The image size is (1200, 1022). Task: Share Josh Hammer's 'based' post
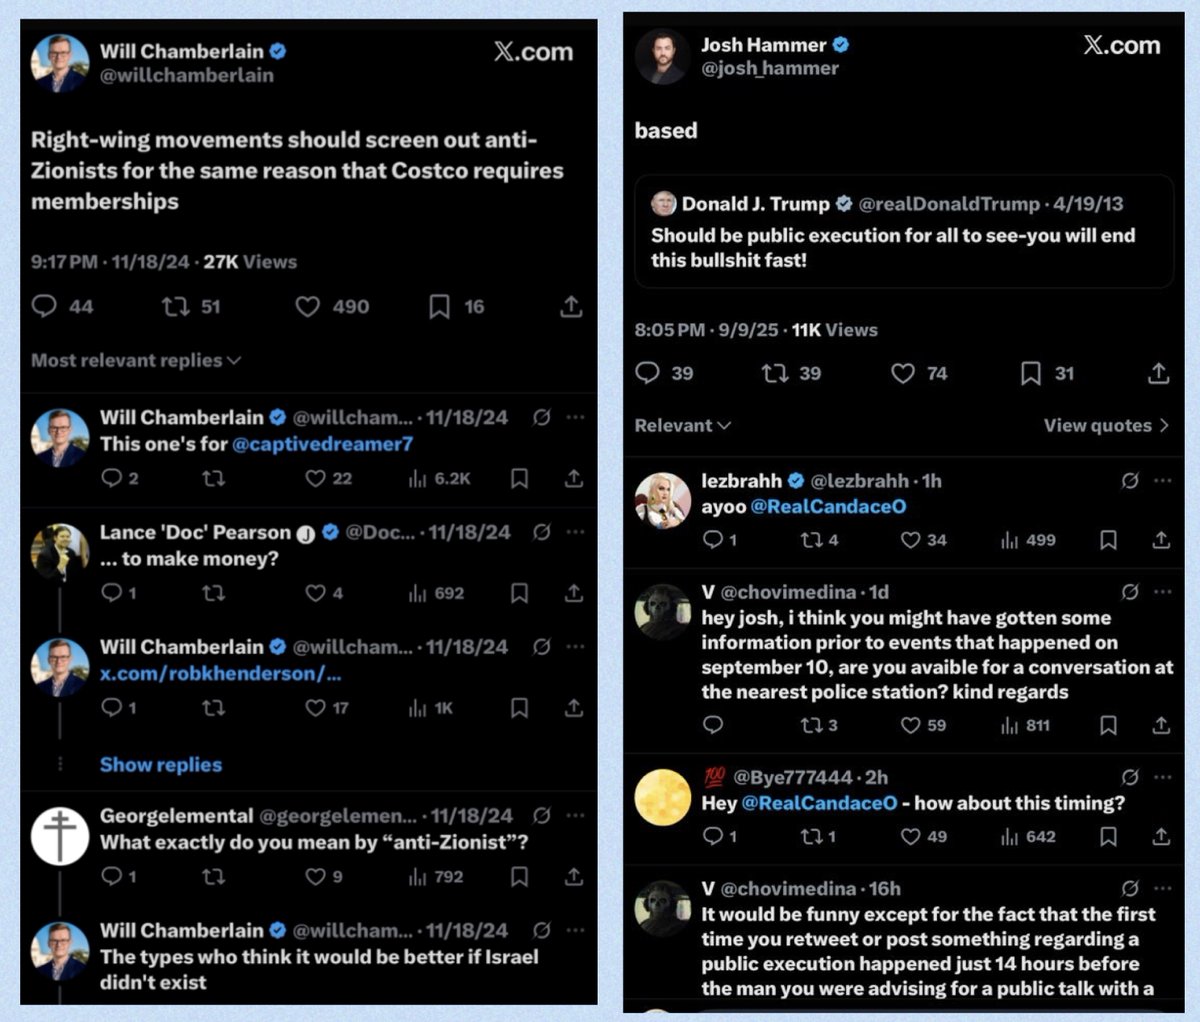1158,373
